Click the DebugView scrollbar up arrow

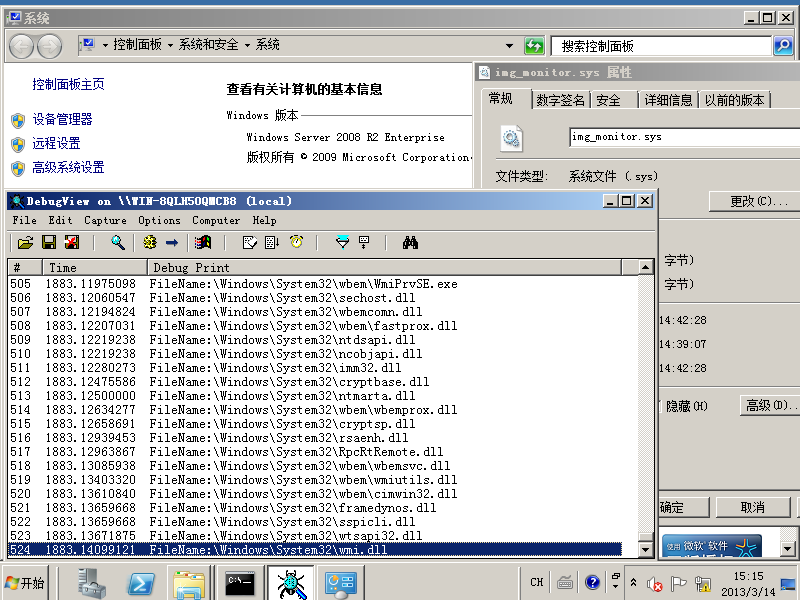click(x=645, y=267)
